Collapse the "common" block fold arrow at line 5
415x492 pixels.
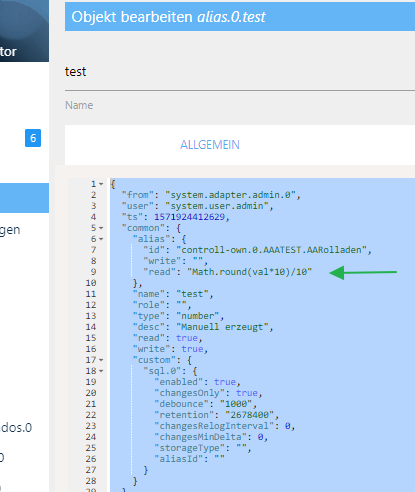click(101, 228)
